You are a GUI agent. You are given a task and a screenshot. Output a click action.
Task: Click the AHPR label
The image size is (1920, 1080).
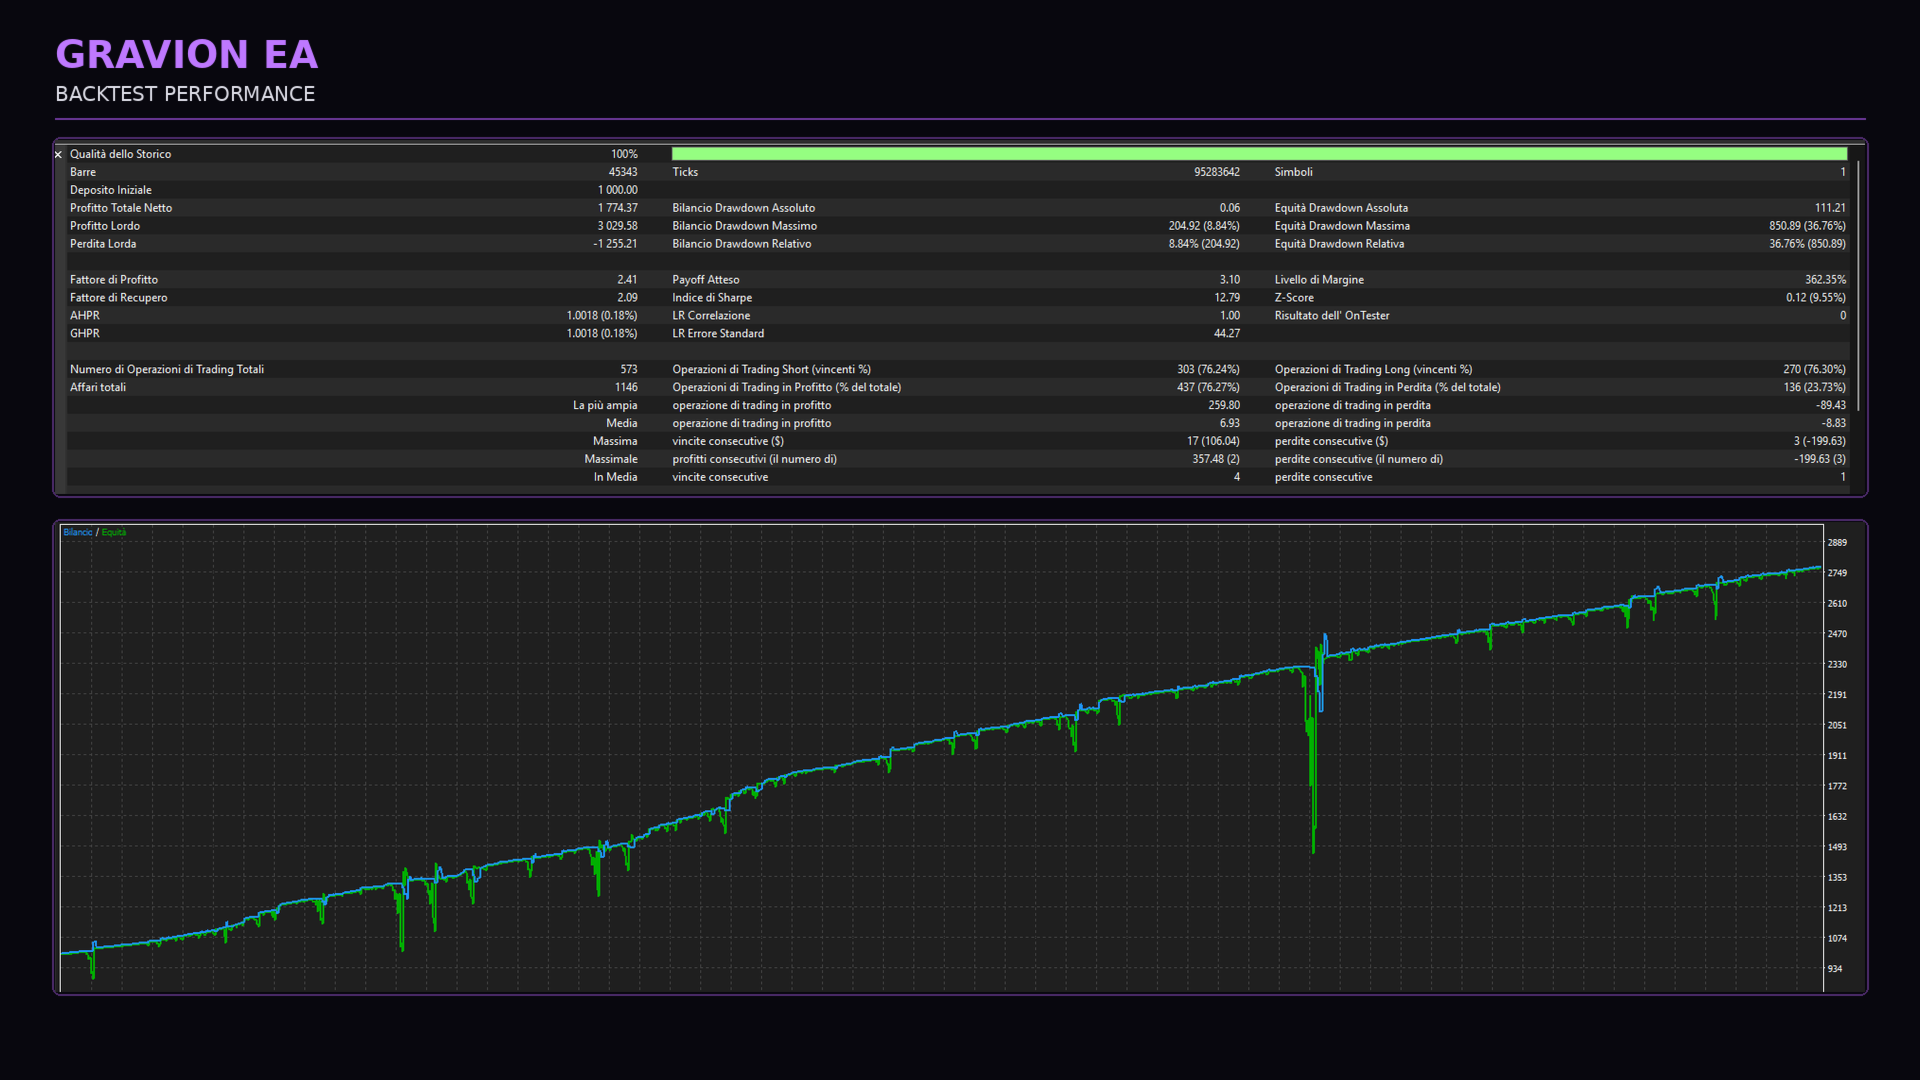(x=84, y=316)
